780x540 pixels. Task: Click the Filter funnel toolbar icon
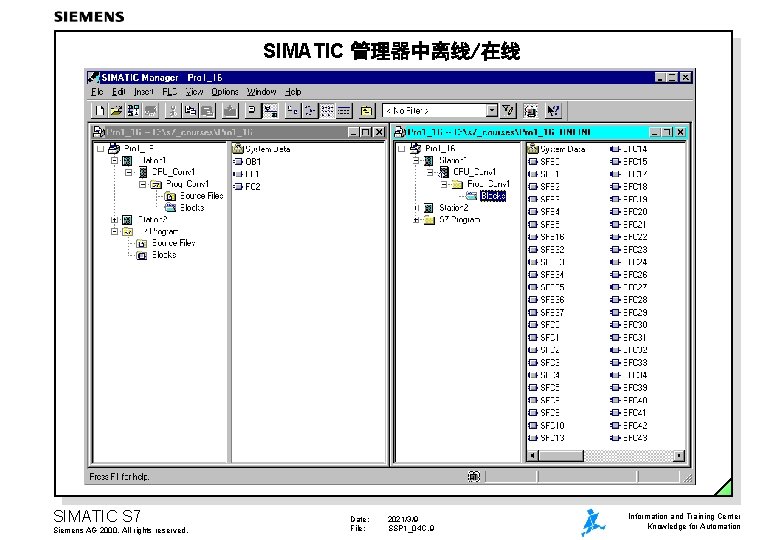point(508,110)
